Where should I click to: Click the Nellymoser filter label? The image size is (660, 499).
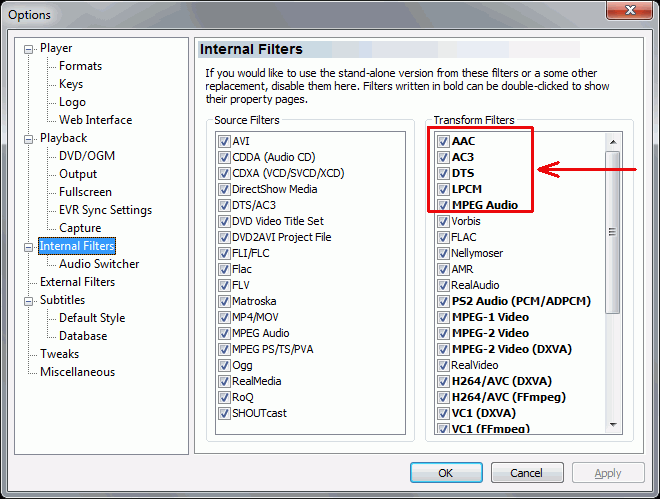(477, 253)
